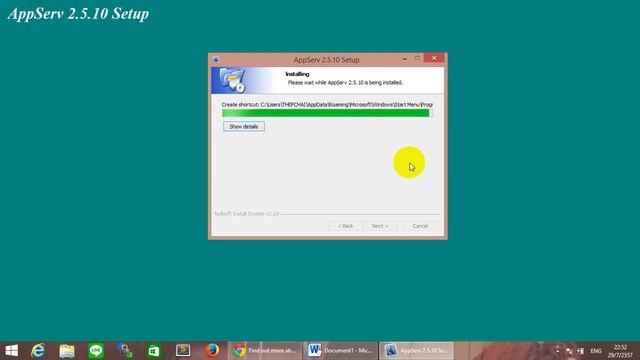Click the 'Please wait while AppServ 2.5.10' text

click(345, 82)
